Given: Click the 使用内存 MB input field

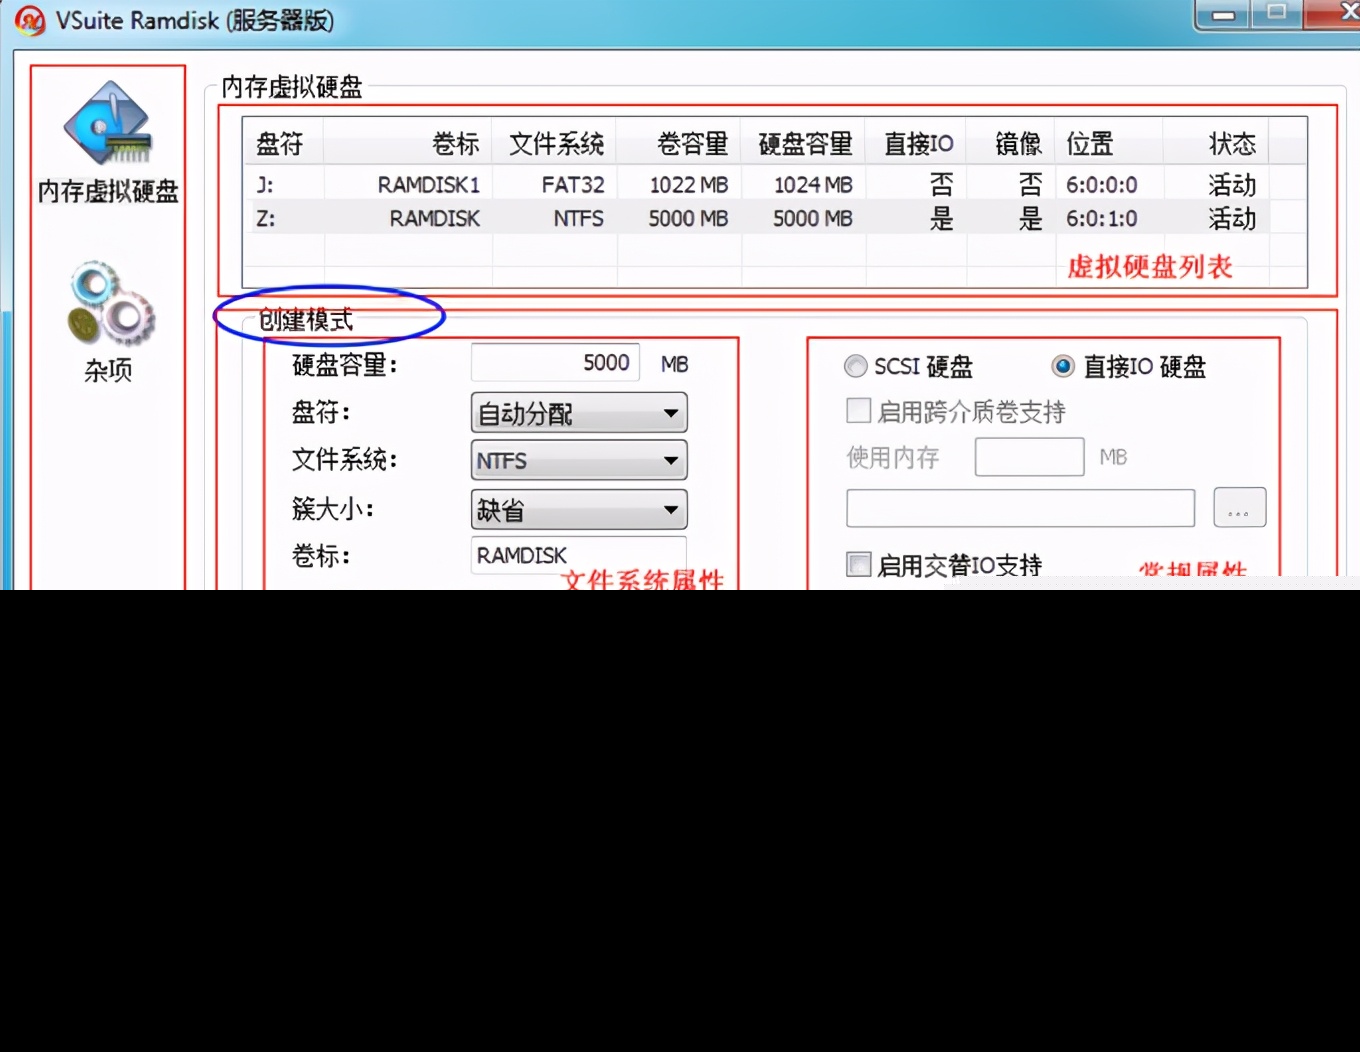Looking at the screenshot, I should point(1030,457).
